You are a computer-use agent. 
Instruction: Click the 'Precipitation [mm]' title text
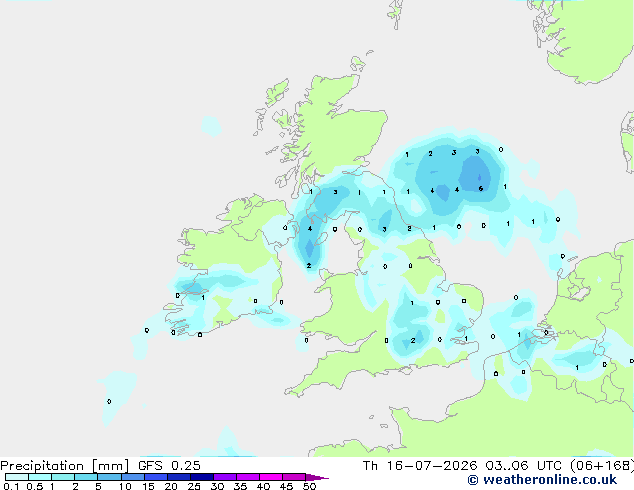click(64, 466)
